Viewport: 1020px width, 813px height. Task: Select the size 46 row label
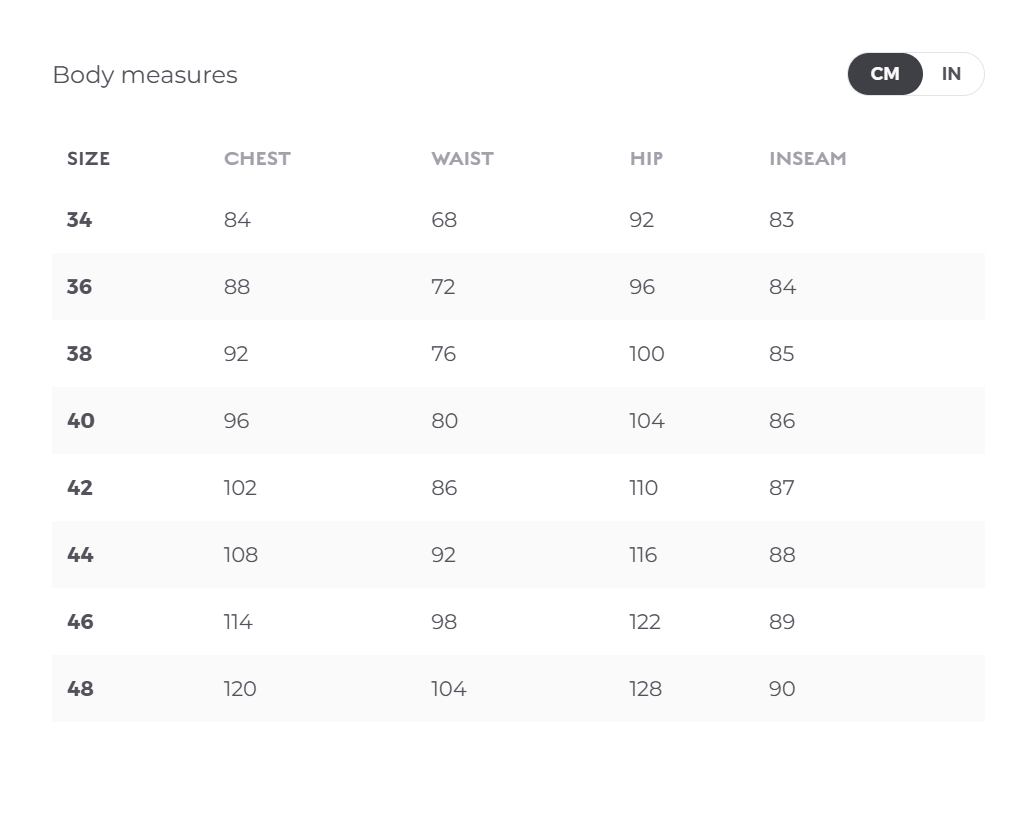[80, 622]
